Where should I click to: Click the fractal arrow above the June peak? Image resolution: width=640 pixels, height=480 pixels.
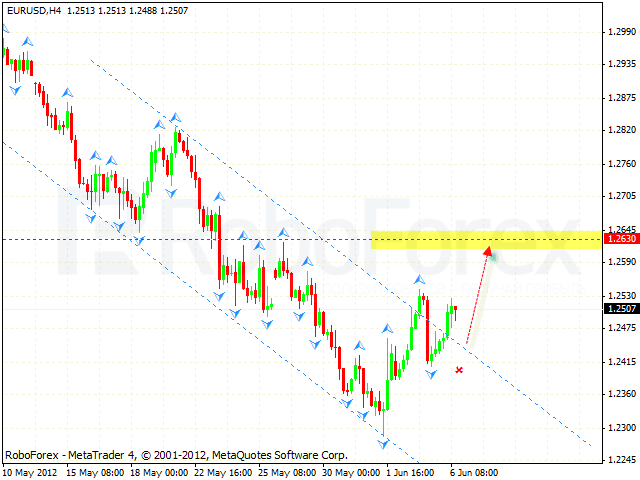(x=420, y=281)
